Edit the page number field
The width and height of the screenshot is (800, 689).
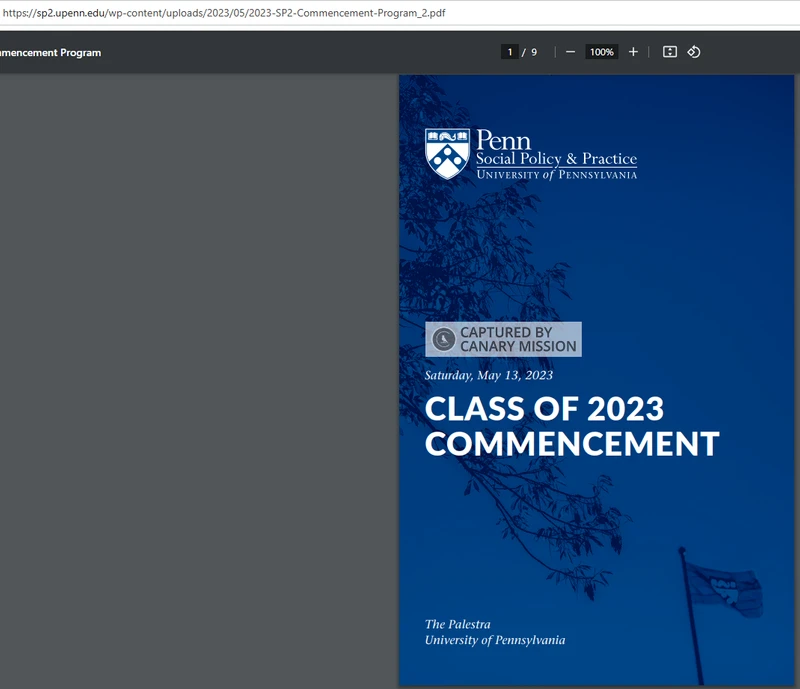pos(510,52)
